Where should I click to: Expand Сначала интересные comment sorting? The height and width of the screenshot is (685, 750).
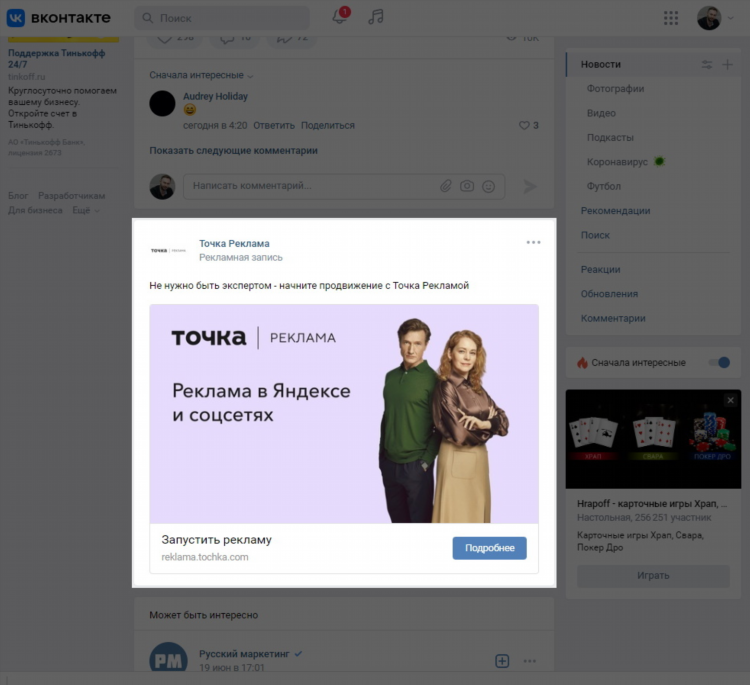pyautogui.click(x=201, y=76)
